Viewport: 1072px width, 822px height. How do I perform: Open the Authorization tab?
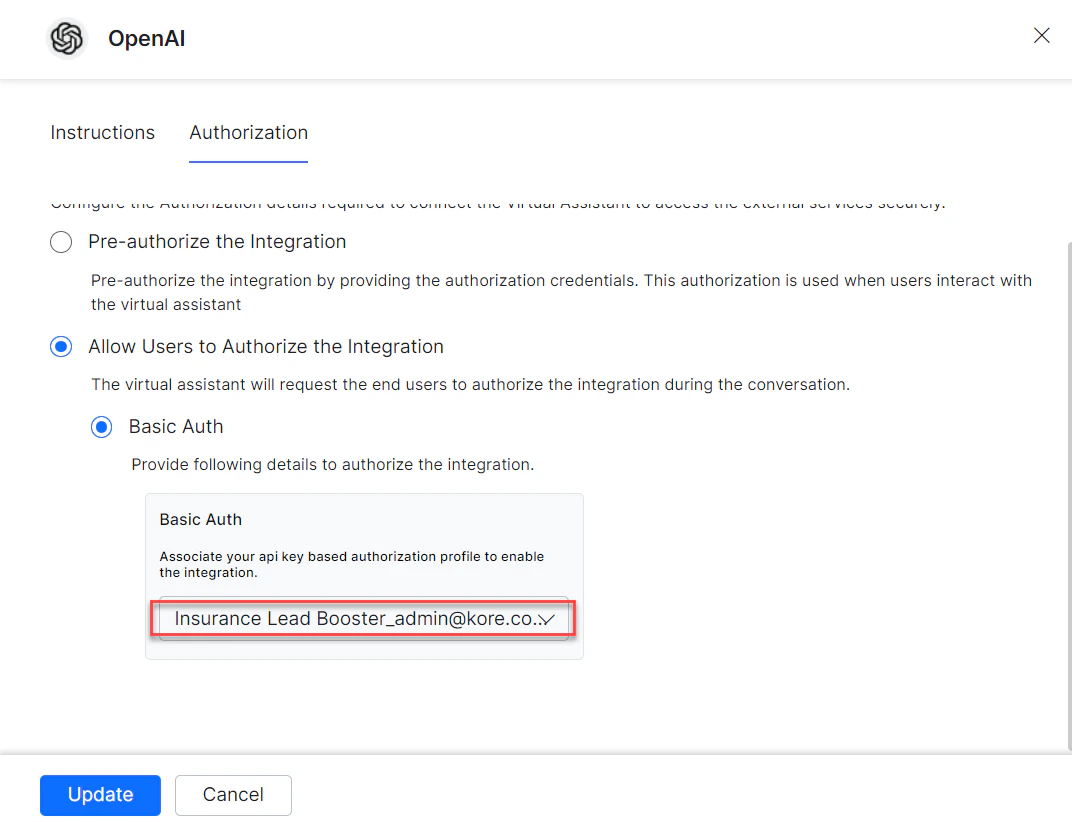coord(248,132)
